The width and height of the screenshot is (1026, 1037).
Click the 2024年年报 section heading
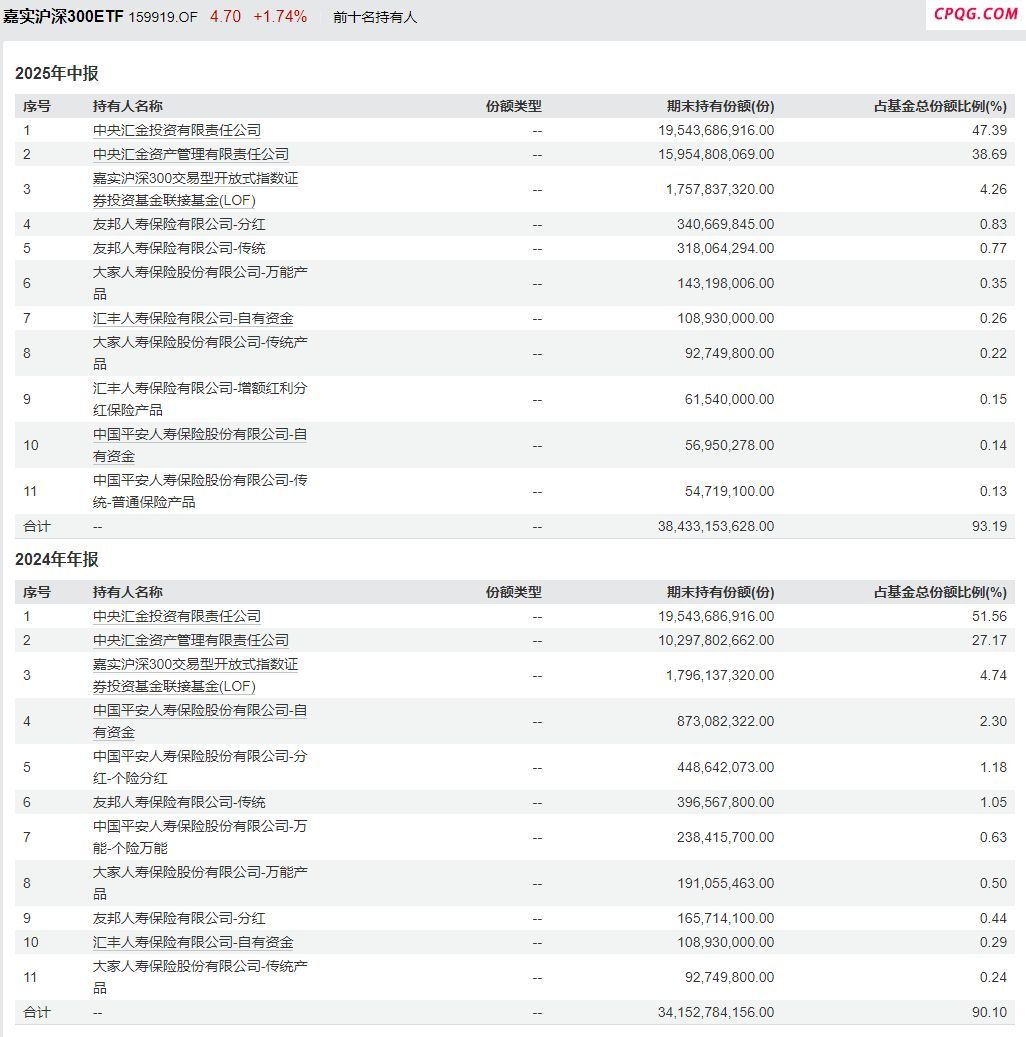click(57, 560)
